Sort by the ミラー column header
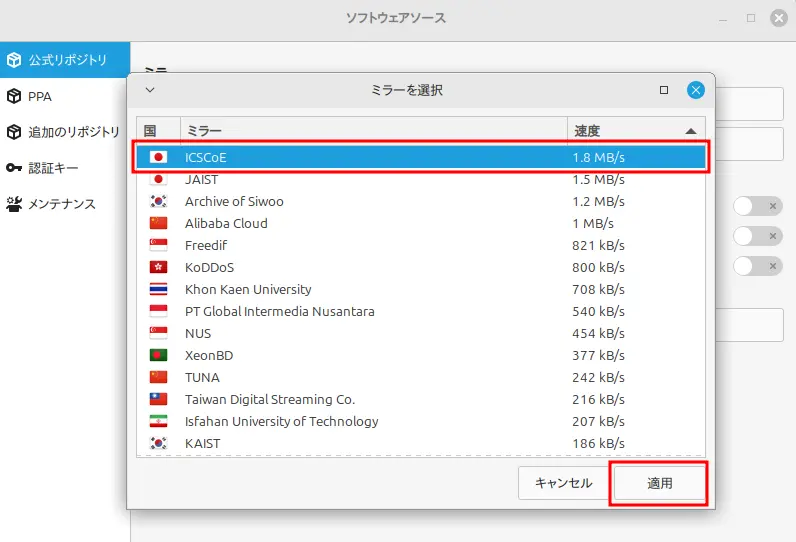The width and height of the screenshot is (796, 542). click(x=374, y=131)
